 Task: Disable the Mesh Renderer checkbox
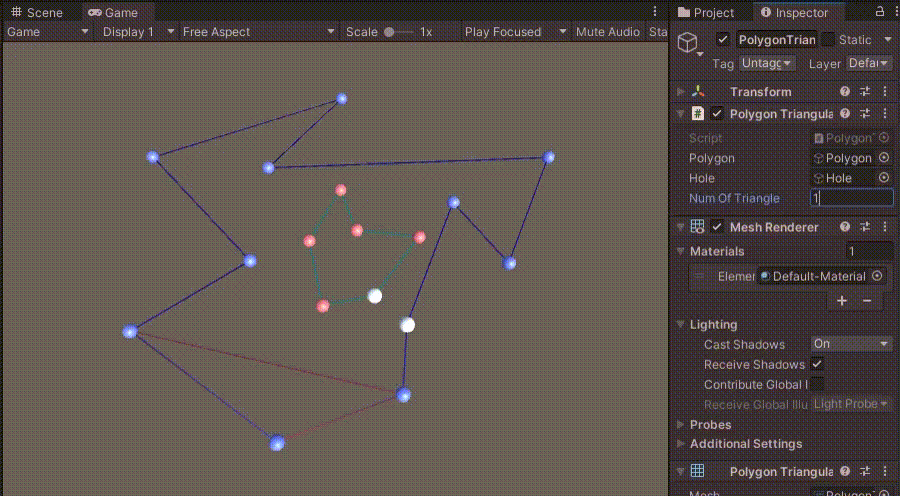717,227
